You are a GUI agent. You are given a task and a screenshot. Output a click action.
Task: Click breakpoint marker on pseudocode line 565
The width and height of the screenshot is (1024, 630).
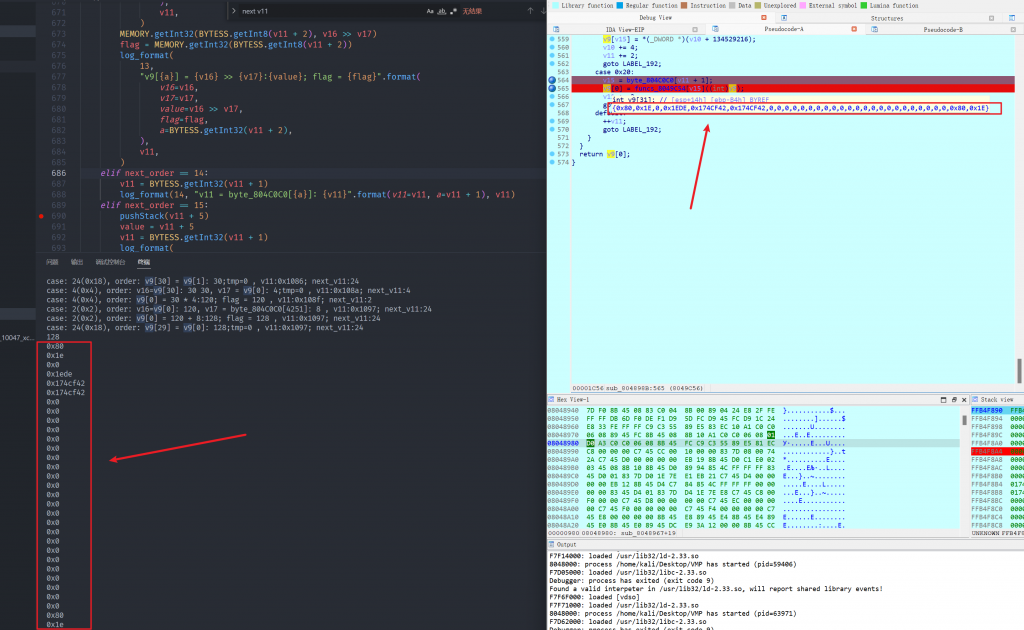[553, 88]
